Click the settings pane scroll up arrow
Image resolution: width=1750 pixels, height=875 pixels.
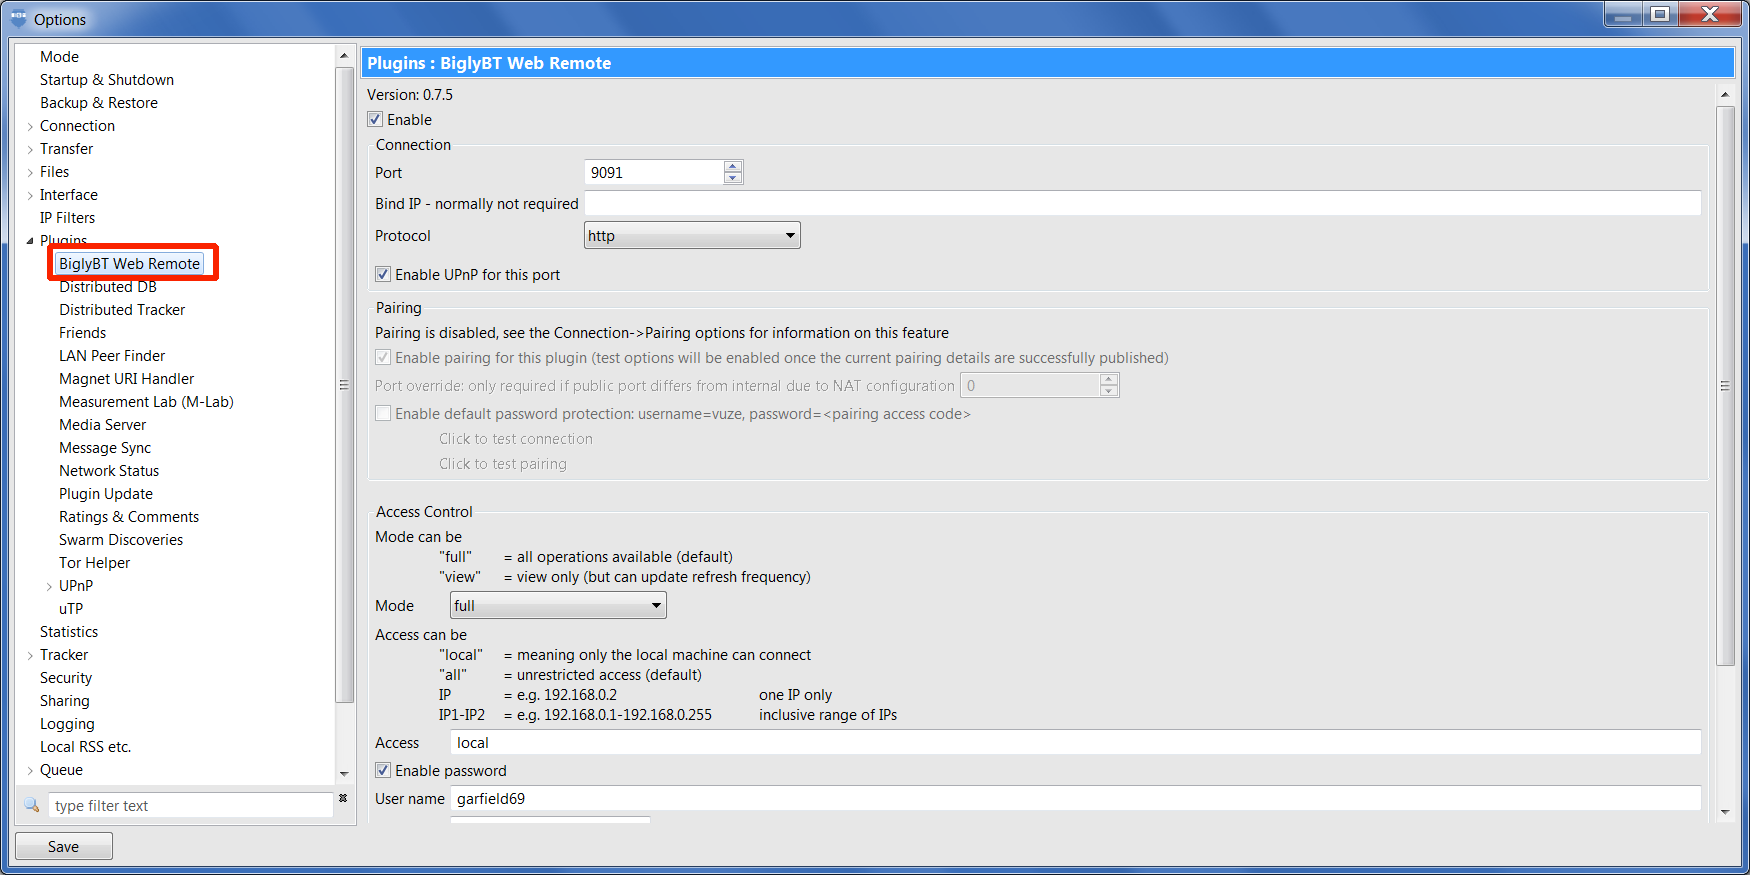pyautogui.click(x=1725, y=94)
